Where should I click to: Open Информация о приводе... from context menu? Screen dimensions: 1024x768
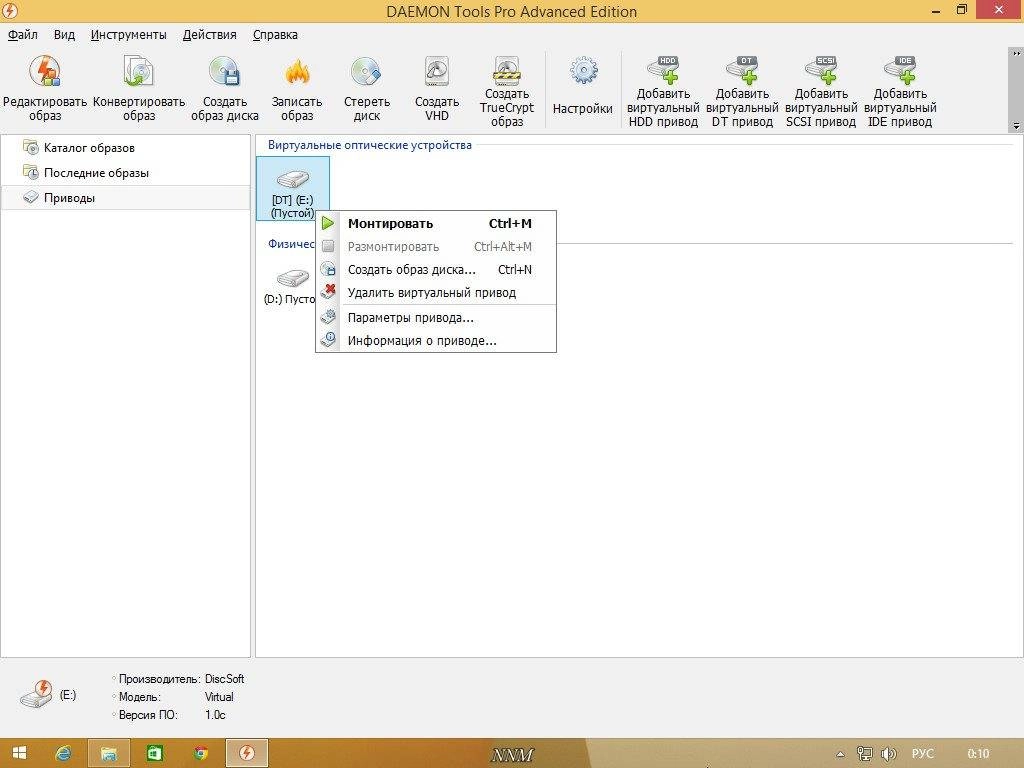pos(436,341)
